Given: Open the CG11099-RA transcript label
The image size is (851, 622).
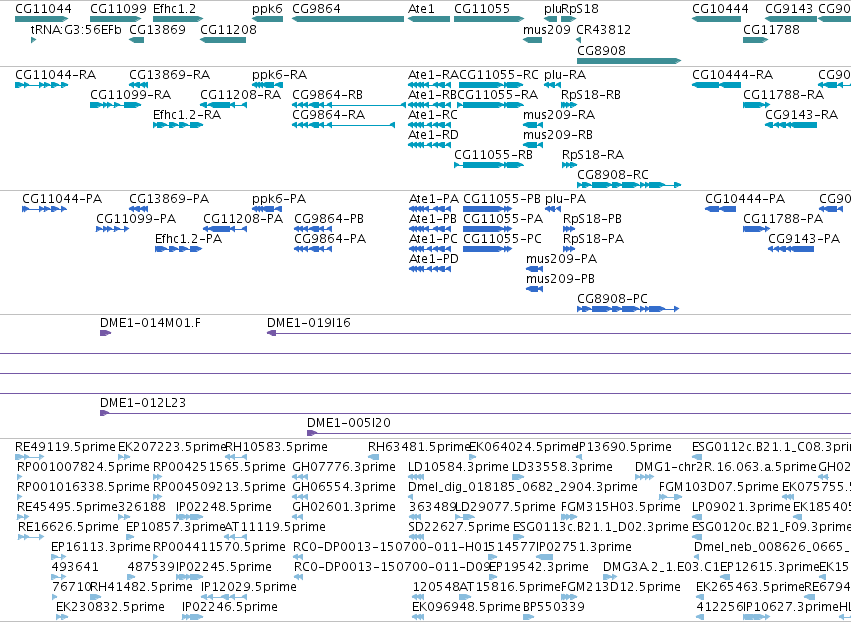Looking at the screenshot, I should [x=130, y=94].
